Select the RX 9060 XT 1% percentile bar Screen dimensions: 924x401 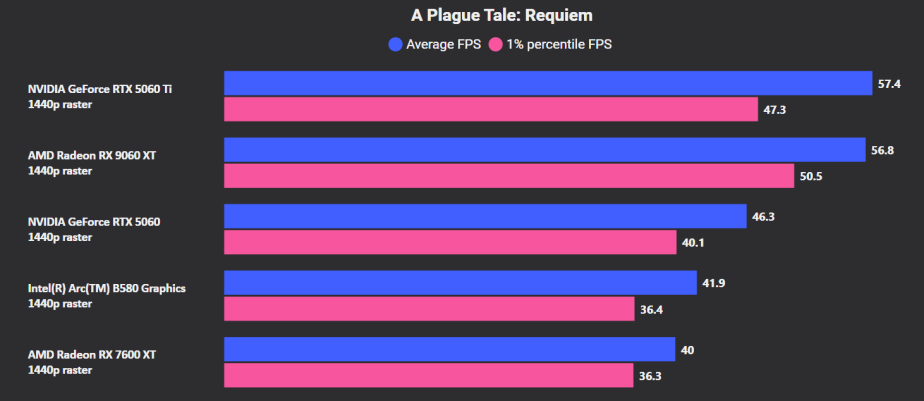509,176
